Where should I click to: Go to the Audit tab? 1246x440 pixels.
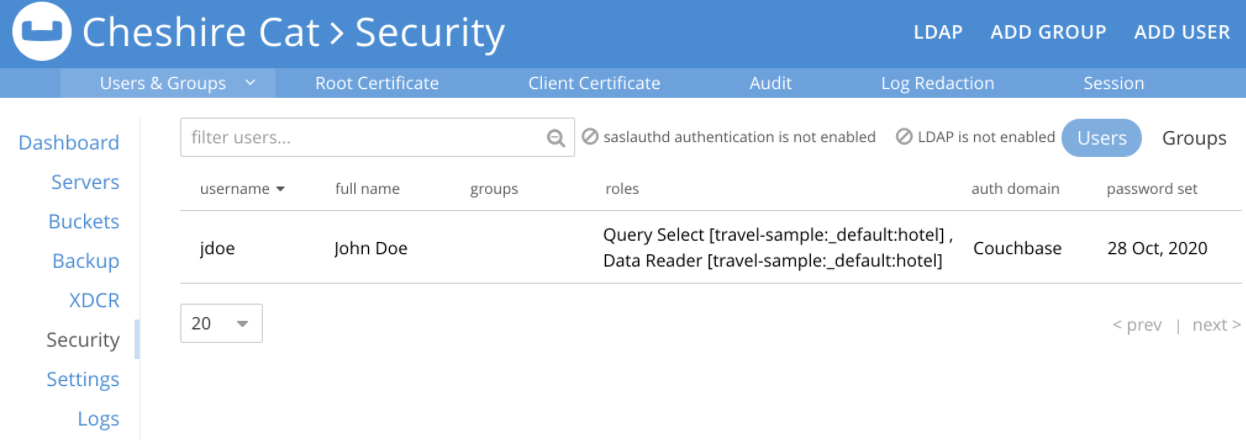click(770, 83)
